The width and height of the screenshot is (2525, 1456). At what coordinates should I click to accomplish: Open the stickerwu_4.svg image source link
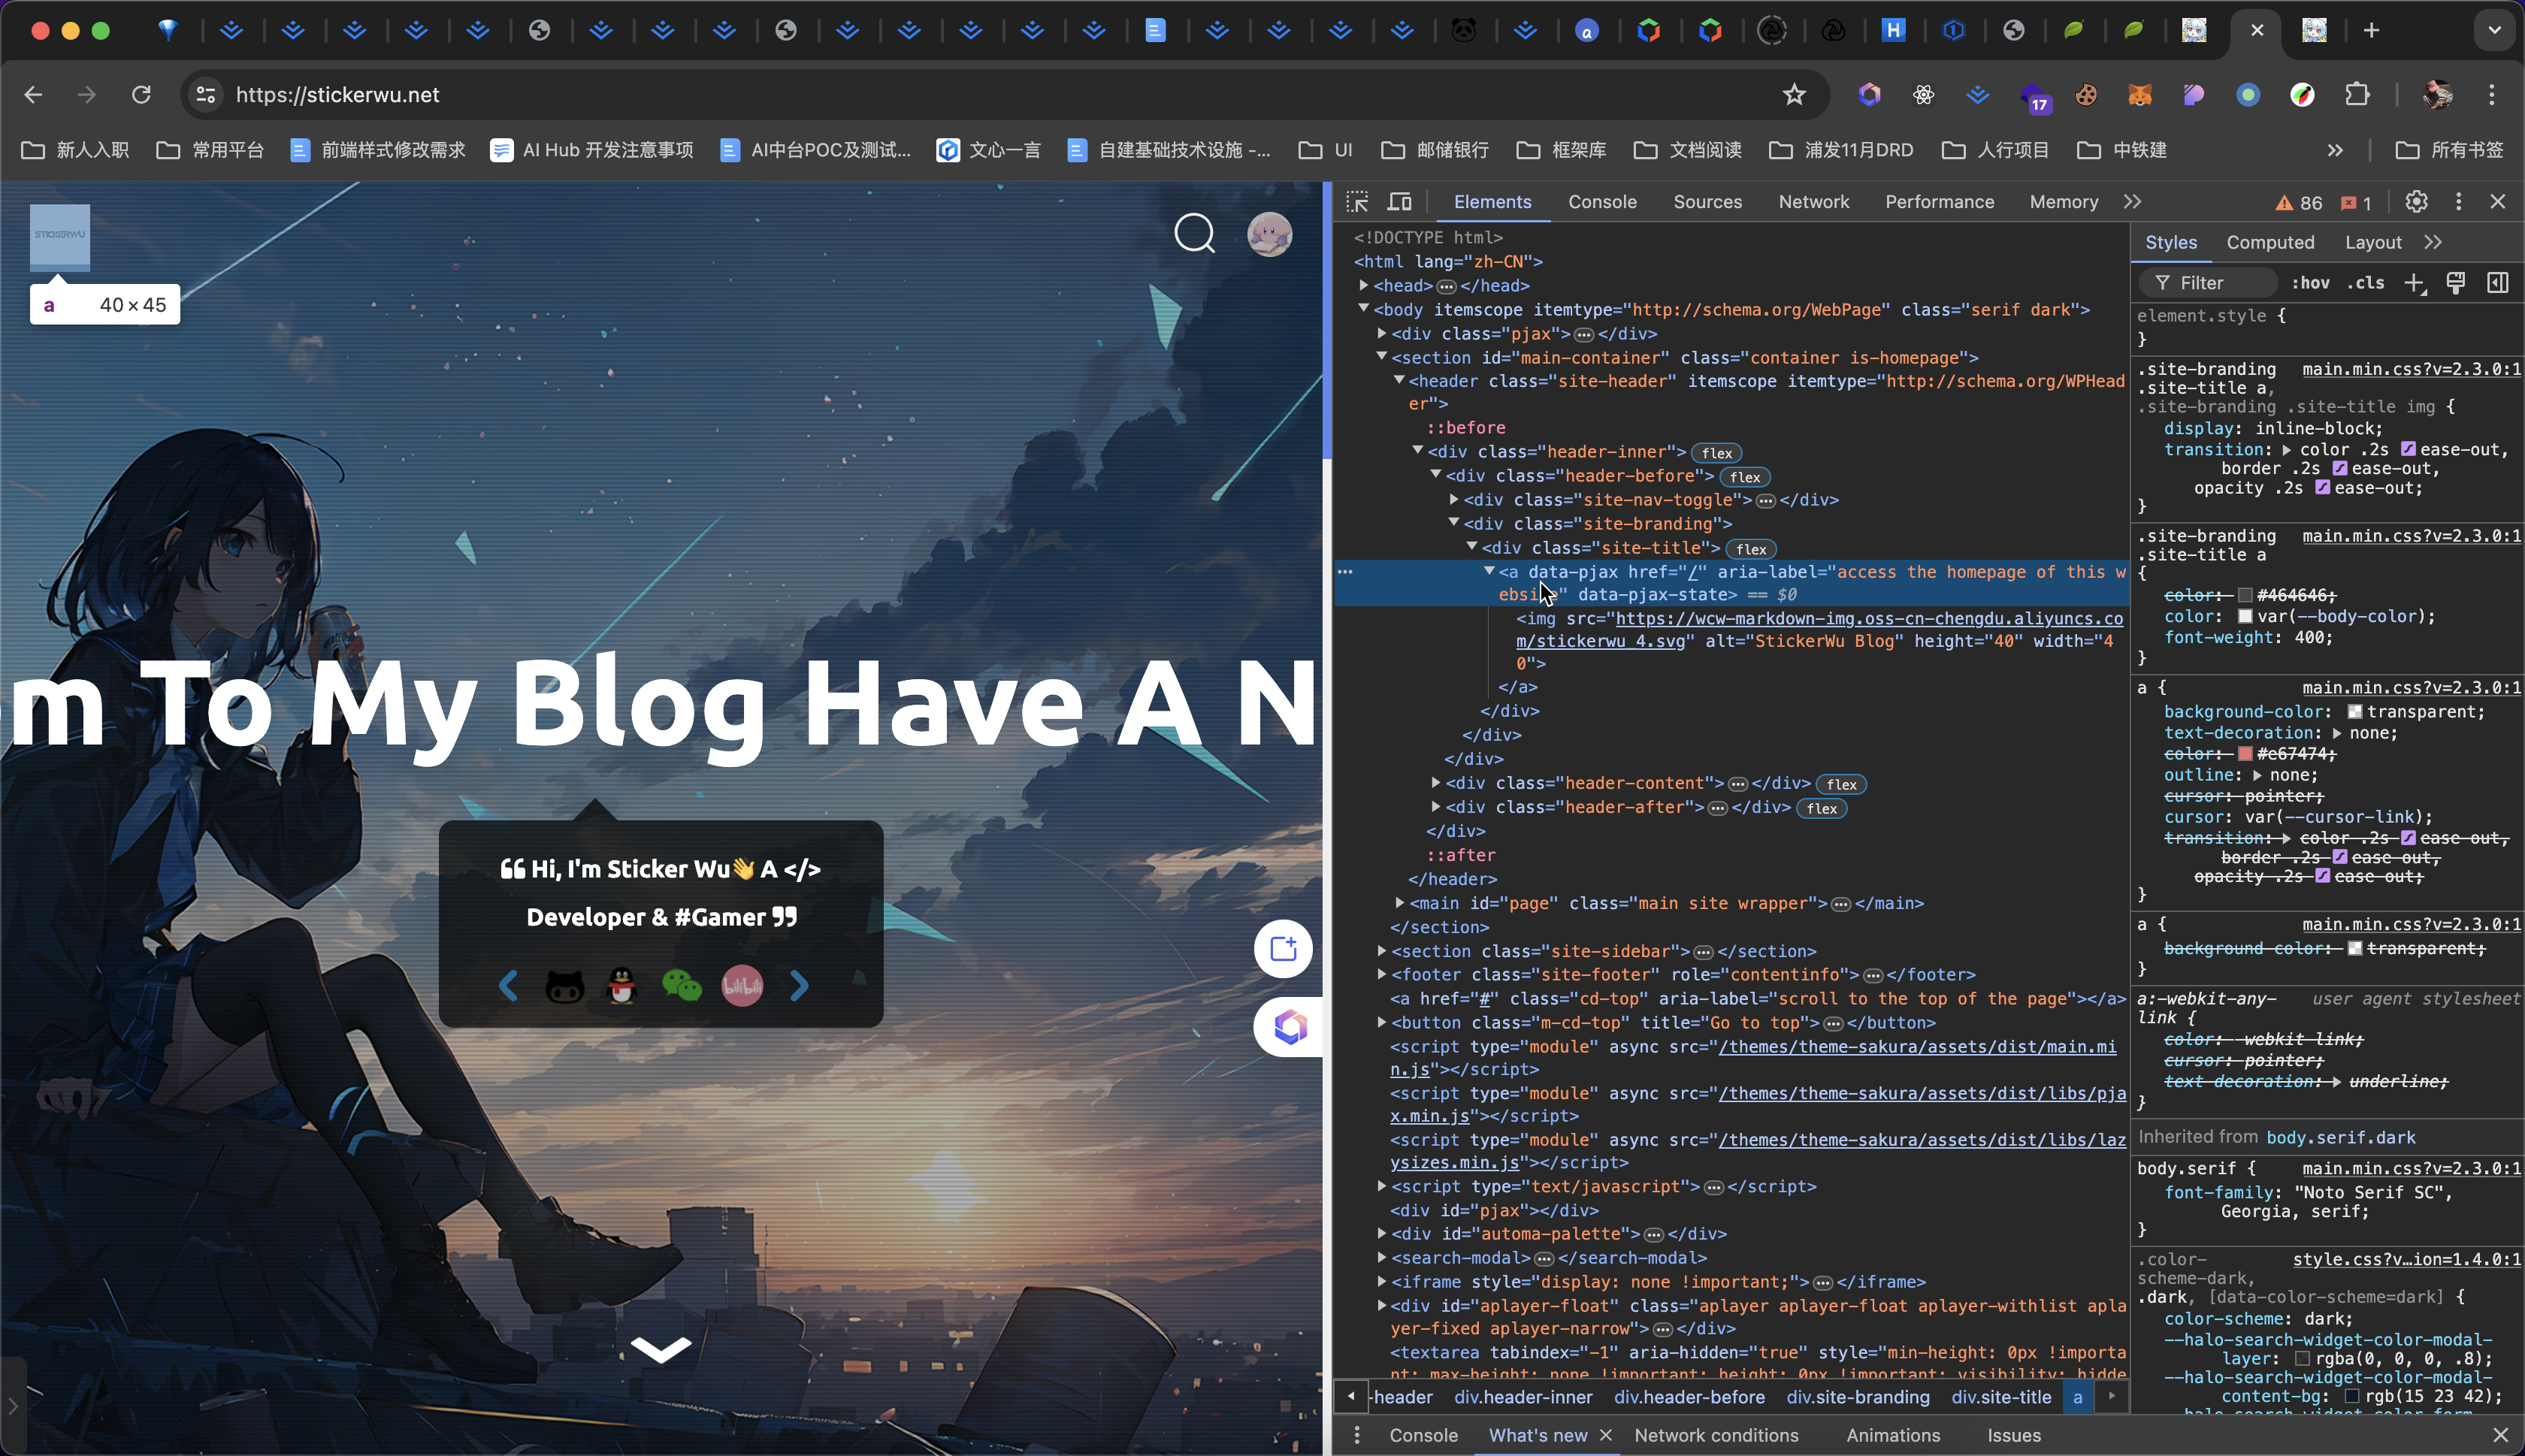pyautogui.click(x=1818, y=630)
